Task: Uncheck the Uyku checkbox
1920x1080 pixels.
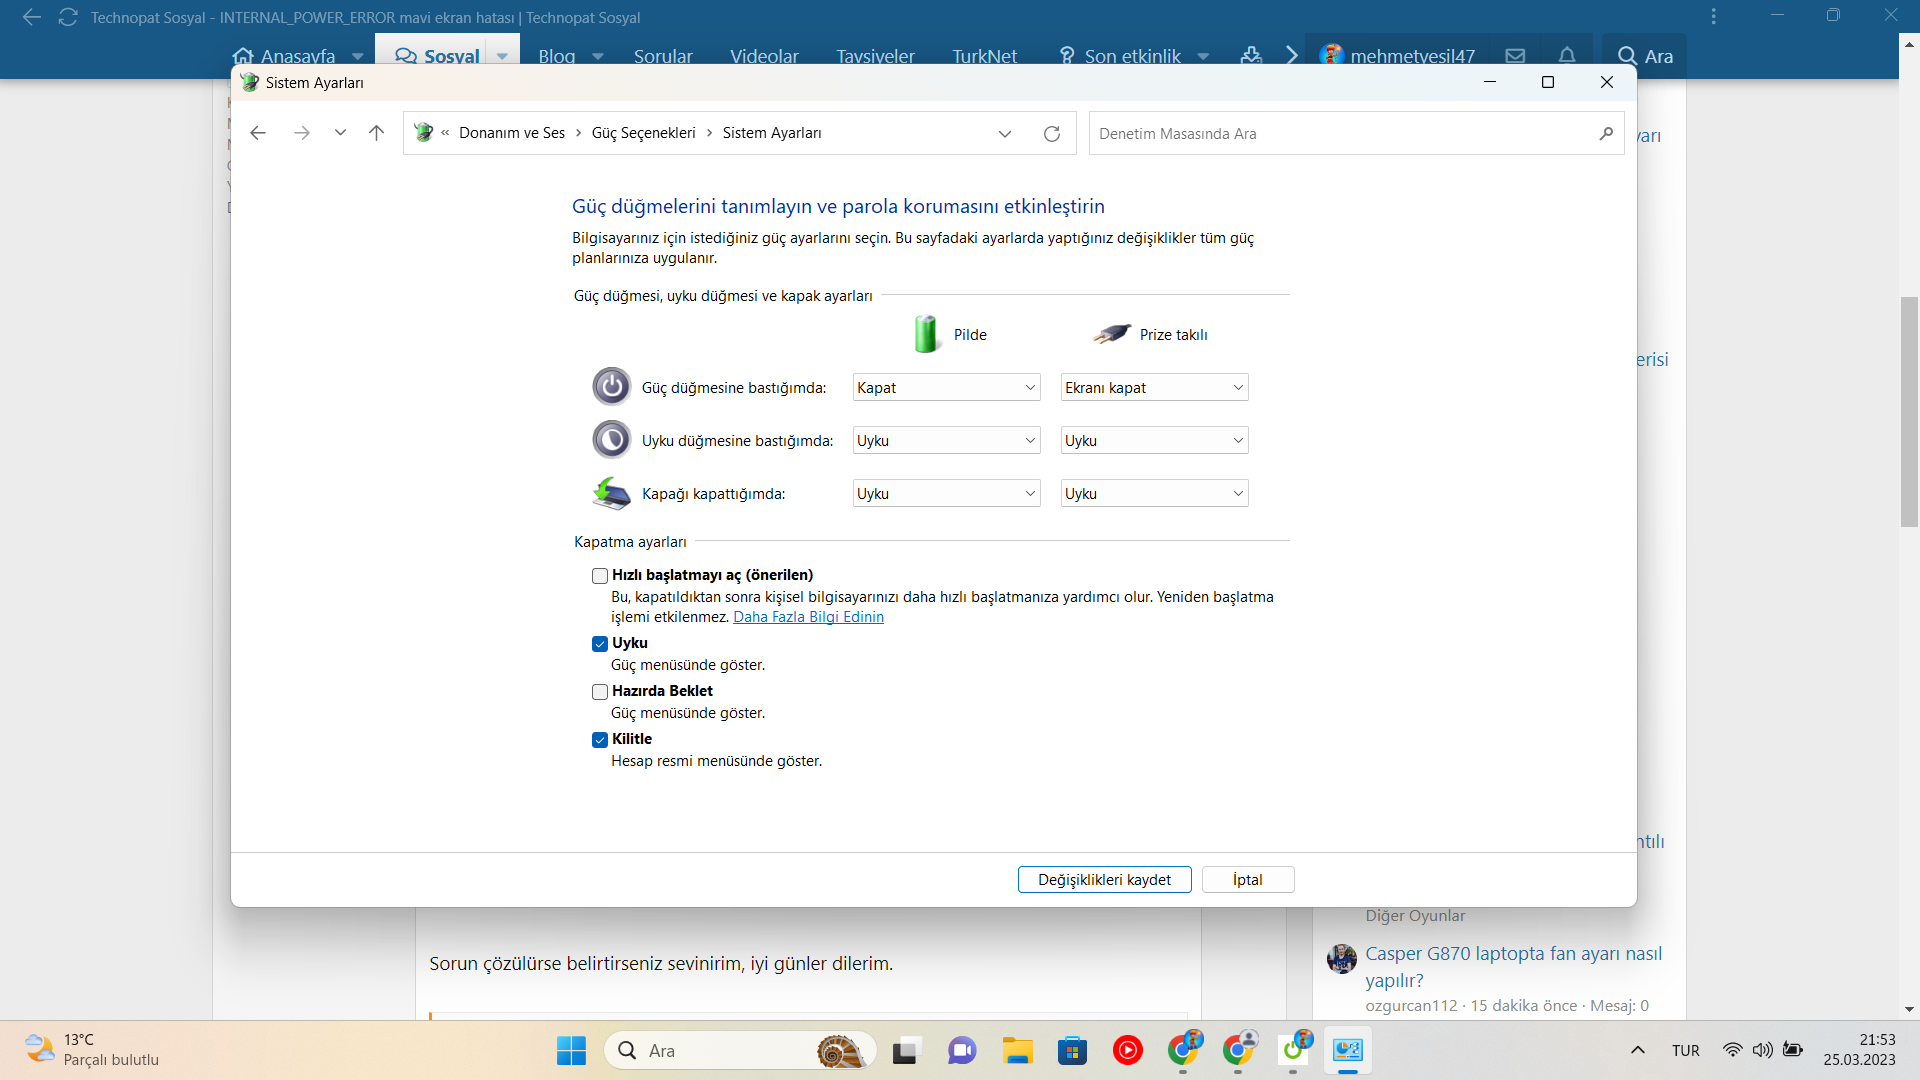Action: [x=600, y=644]
